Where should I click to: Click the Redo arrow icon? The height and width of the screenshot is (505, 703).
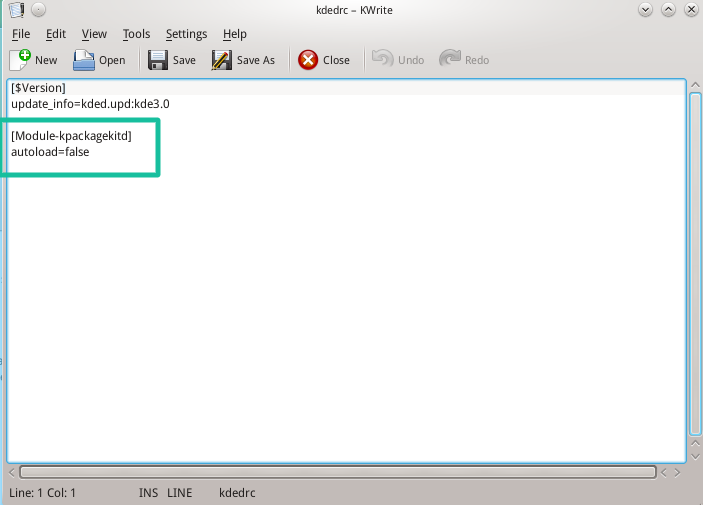tap(450, 59)
